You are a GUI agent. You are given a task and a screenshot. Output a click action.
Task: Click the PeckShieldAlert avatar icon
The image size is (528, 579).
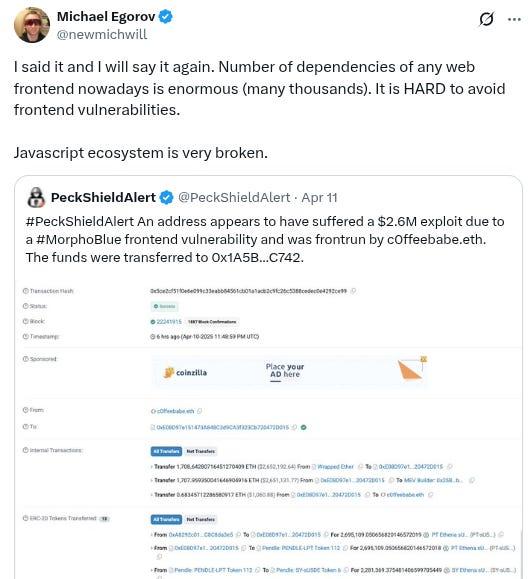point(36,197)
